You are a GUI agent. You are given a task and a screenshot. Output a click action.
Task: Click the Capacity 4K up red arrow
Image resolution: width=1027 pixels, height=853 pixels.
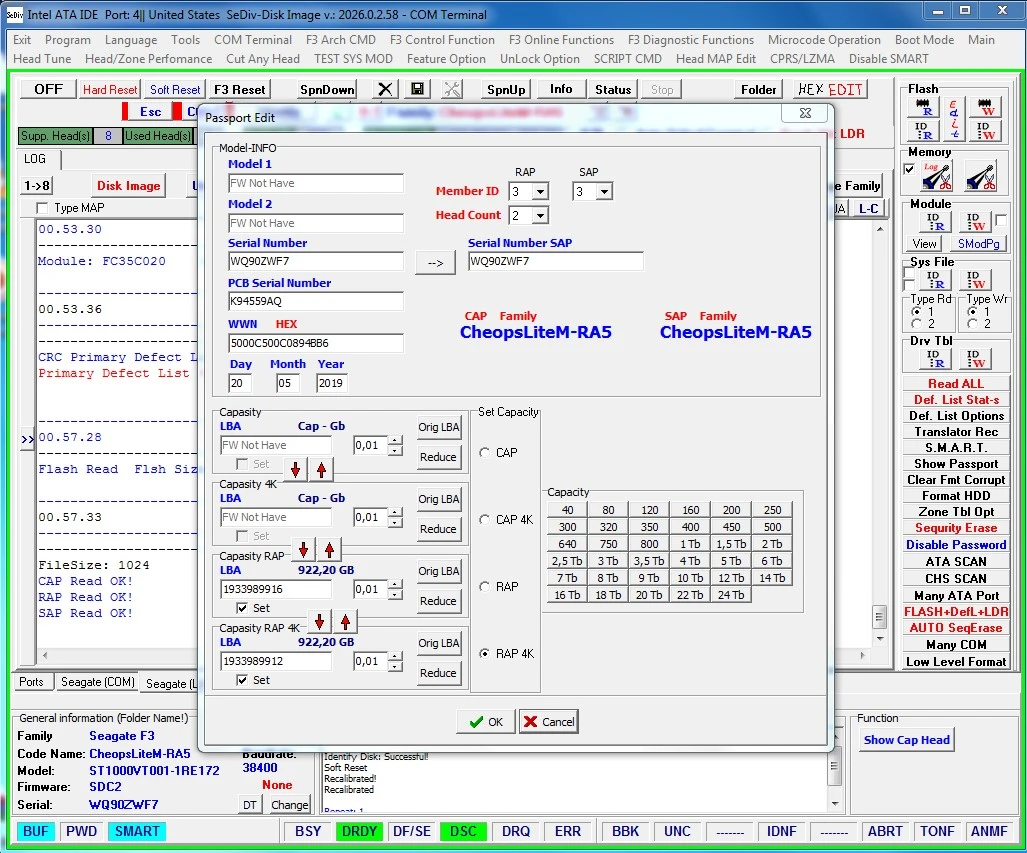tap(329, 549)
